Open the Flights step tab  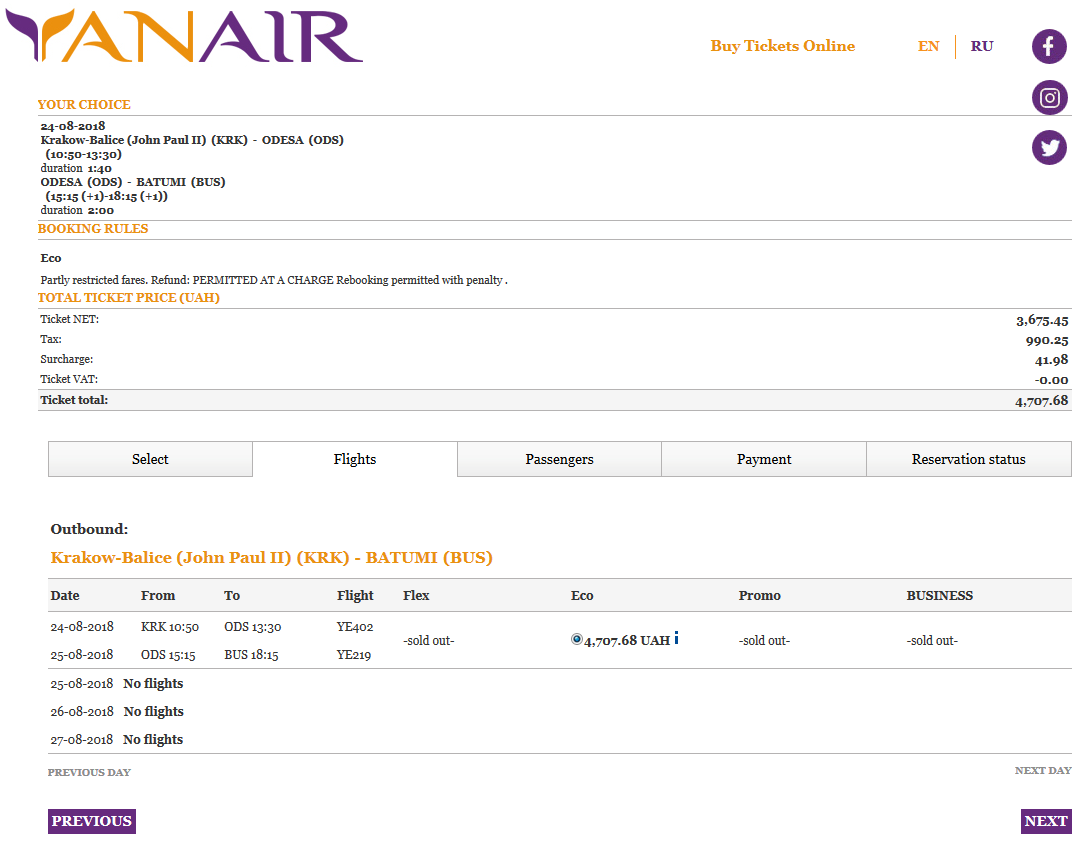[x=355, y=459]
